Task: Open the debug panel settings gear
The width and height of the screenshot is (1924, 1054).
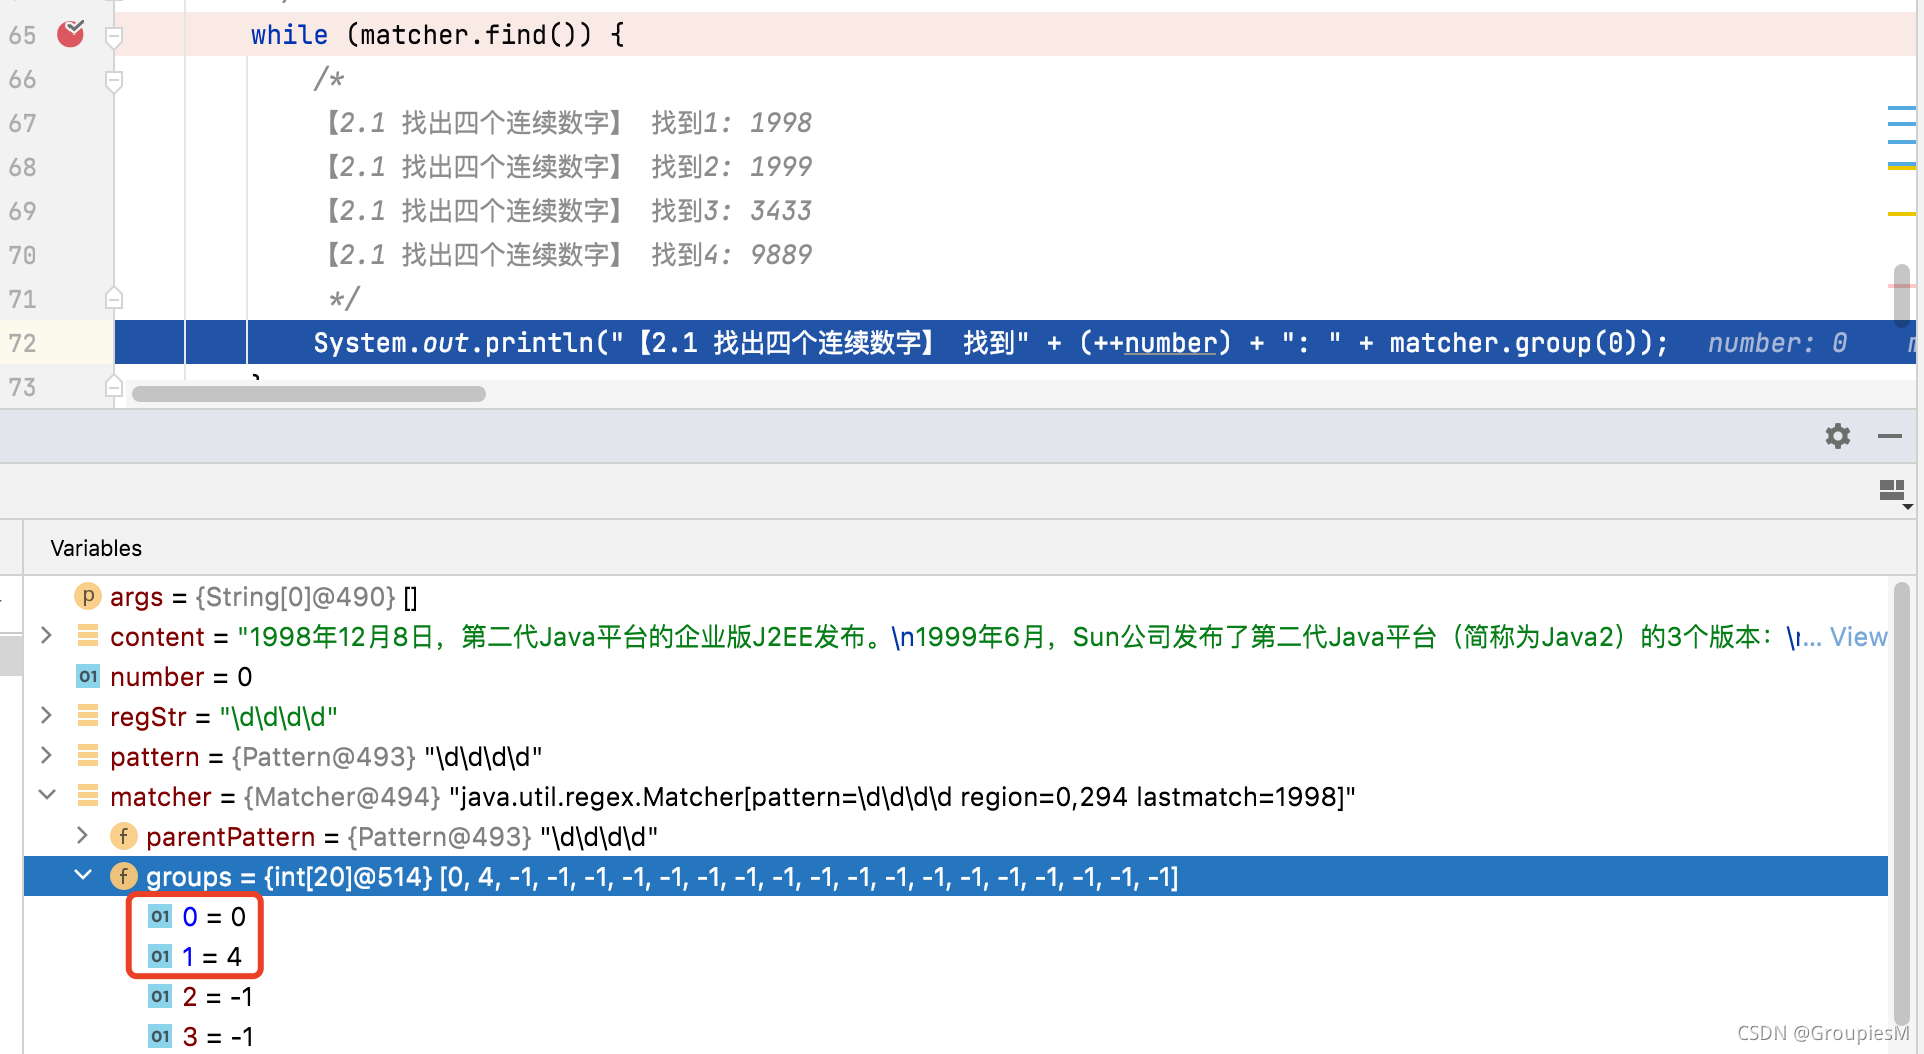Action: tap(1837, 436)
